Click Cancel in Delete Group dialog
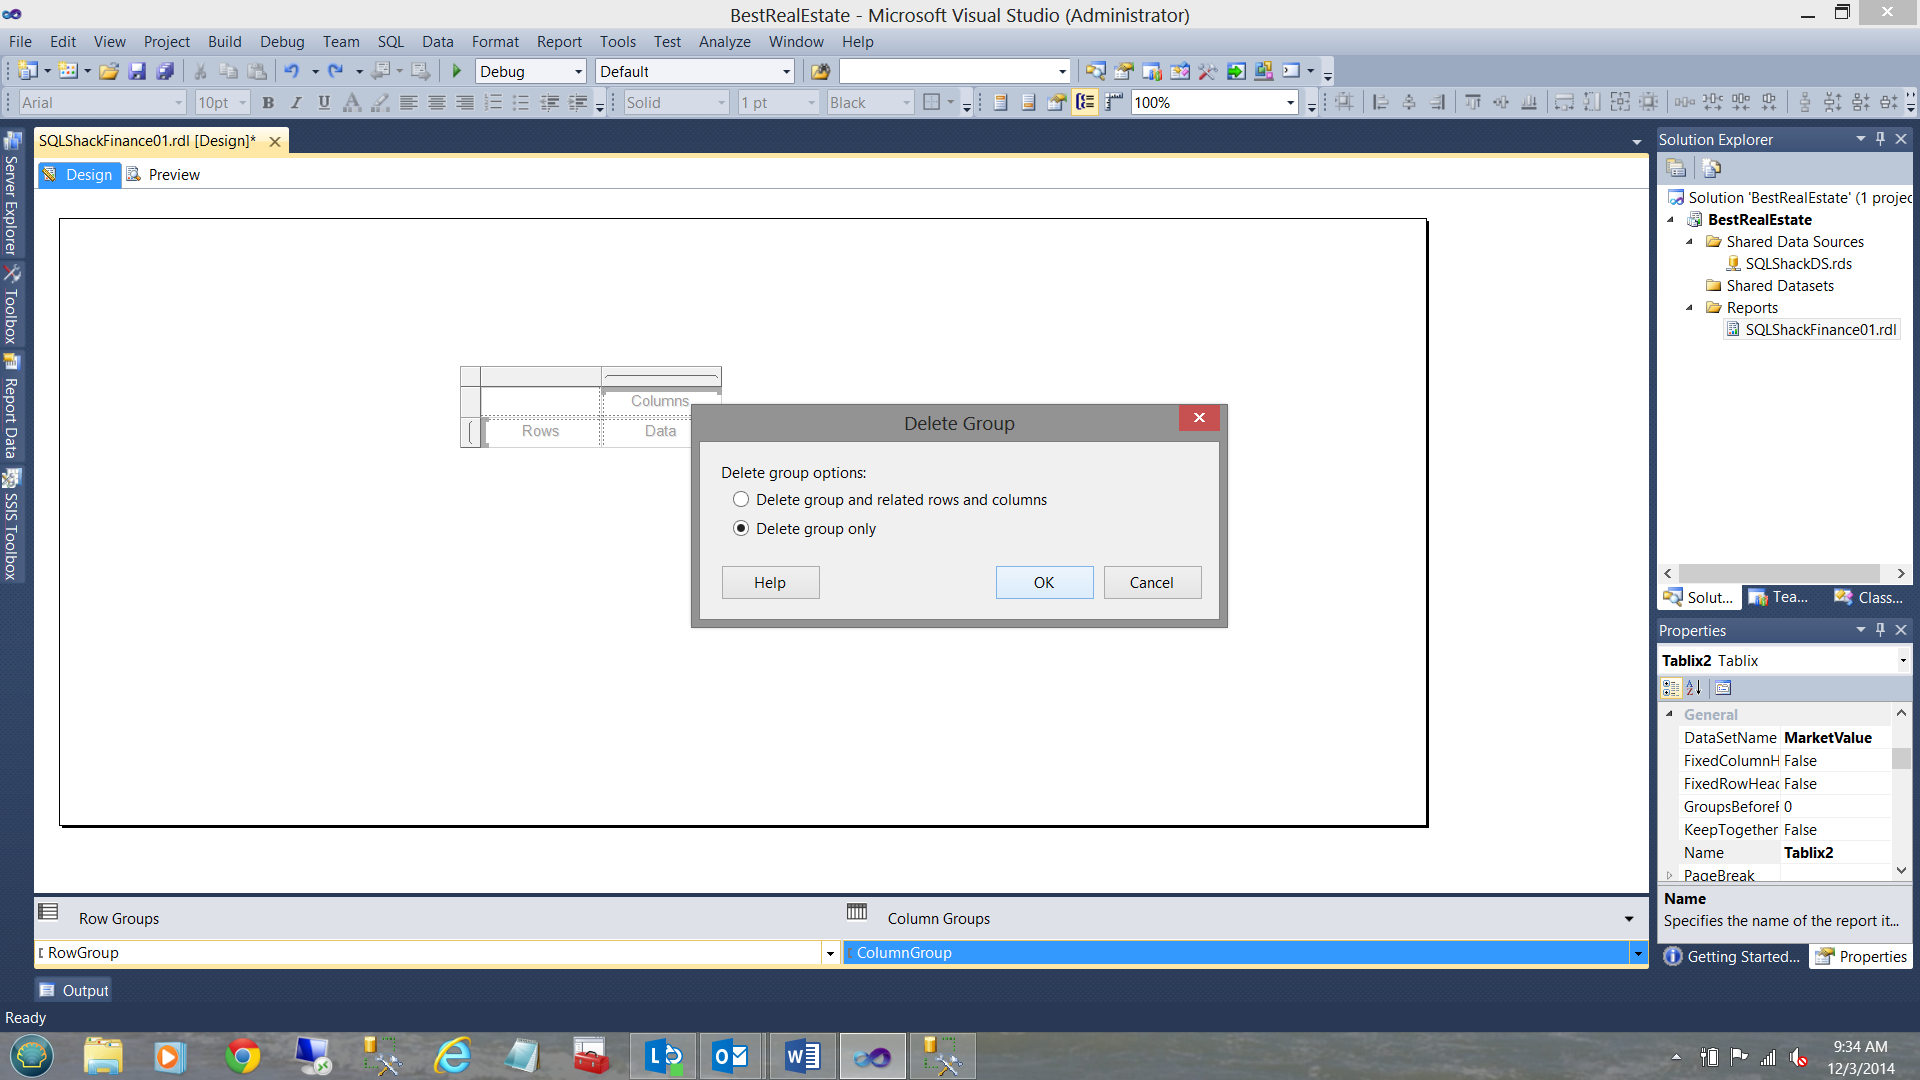Screen dimensions: 1920x1080 coord(1151,582)
